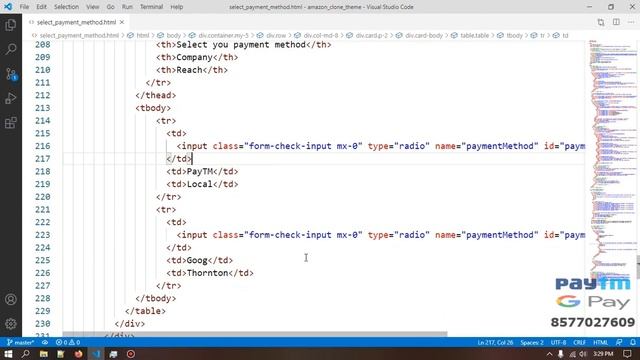640x360 pixels.
Task: Close the select_payment_method.html tab
Action: tap(122, 22)
